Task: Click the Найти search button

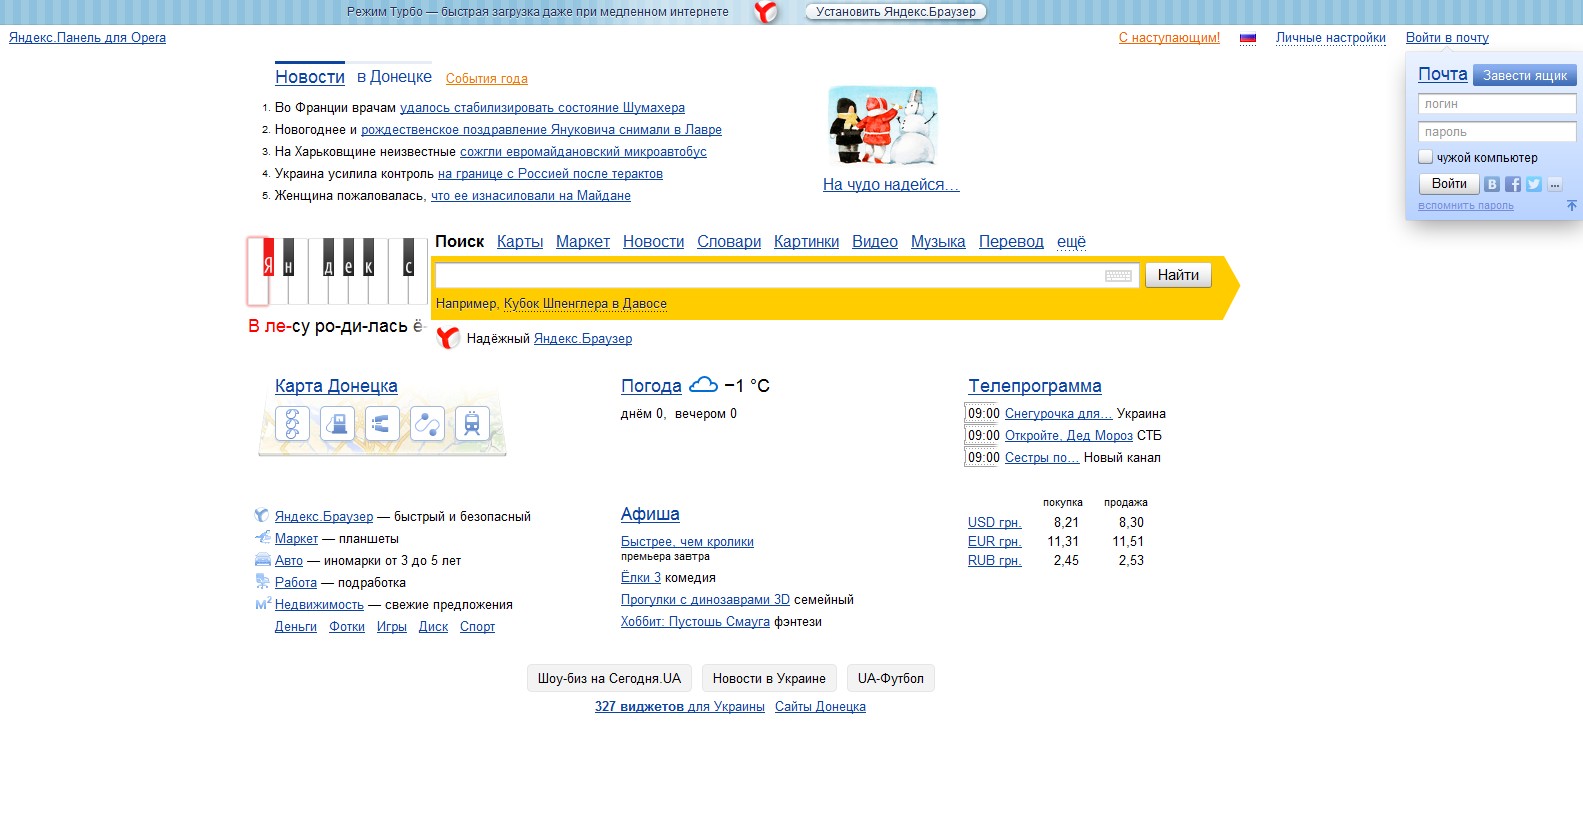Action: pyautogui.click(x=1178, y=275)
